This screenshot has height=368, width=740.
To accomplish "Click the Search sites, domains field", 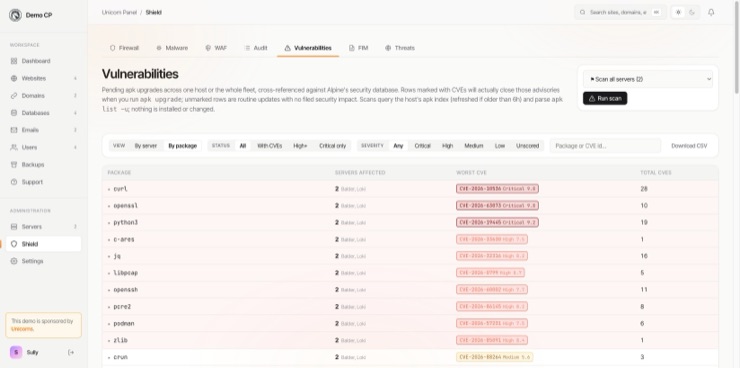I will pyautogui.click(x=620, y=12).
